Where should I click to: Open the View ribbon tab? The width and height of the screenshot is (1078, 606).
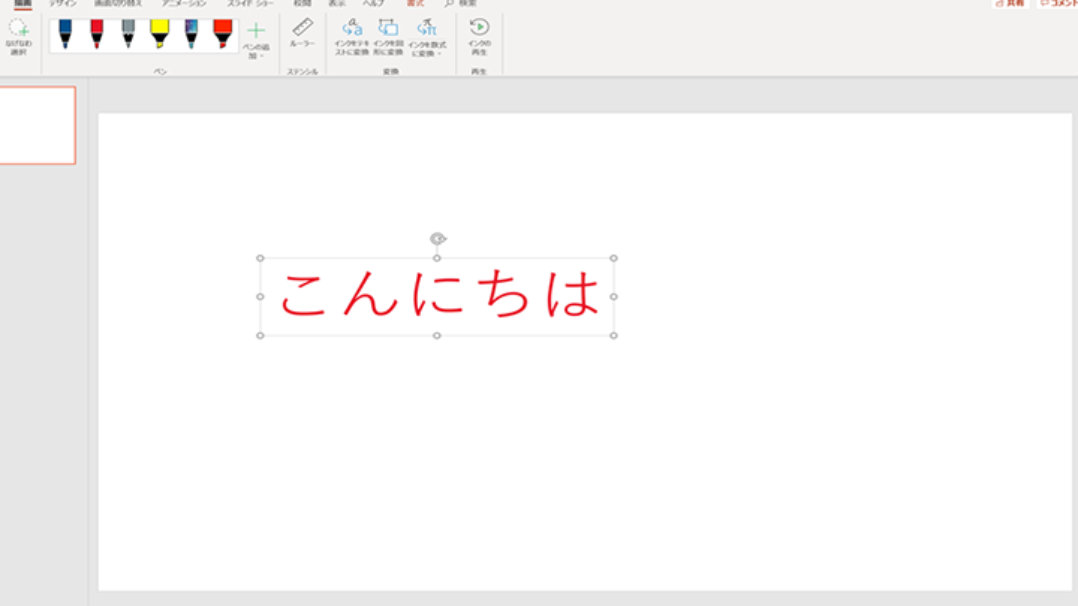pyautogui.click(x=337, y=3)
